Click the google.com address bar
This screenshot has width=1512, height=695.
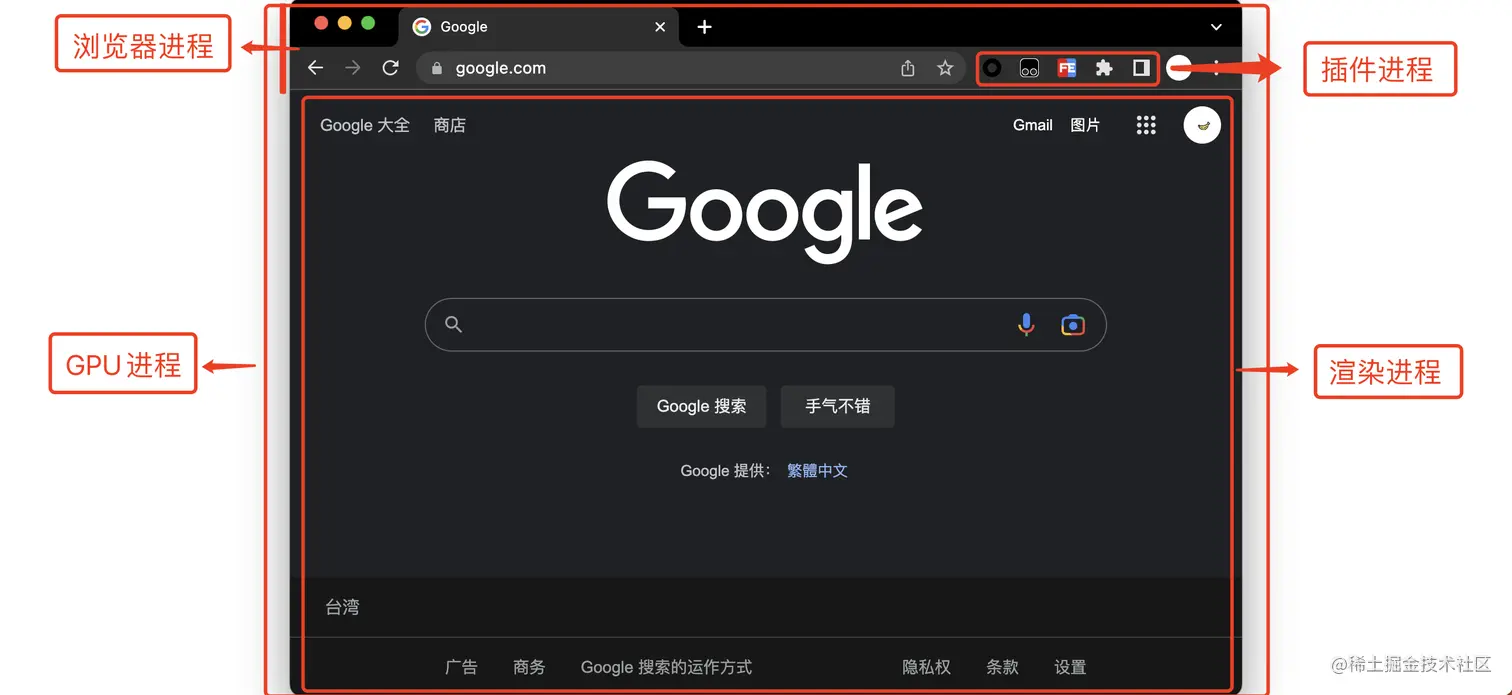click(x=690, y=68)
